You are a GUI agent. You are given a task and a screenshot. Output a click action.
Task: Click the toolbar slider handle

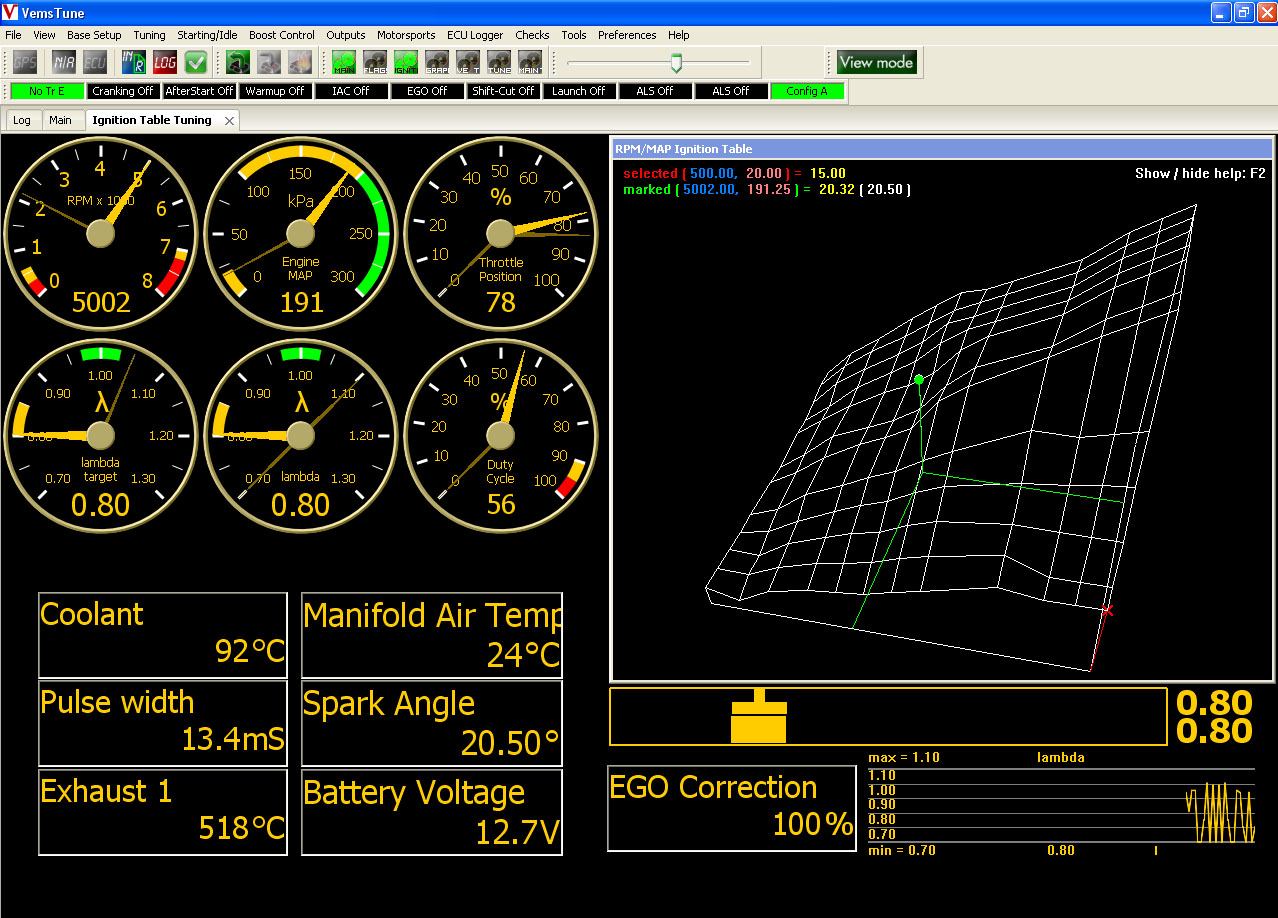click(676, 63)
